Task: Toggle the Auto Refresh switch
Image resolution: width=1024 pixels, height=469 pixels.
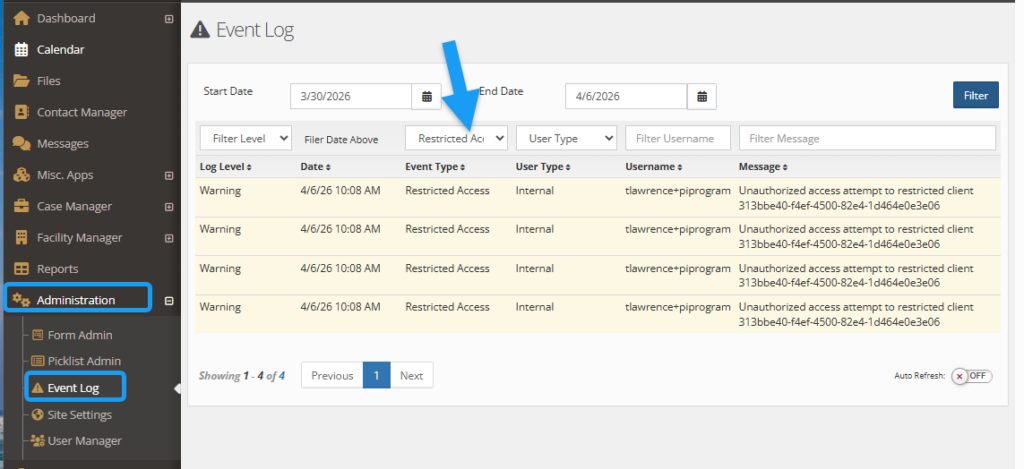Action: [x=970, y=376]
